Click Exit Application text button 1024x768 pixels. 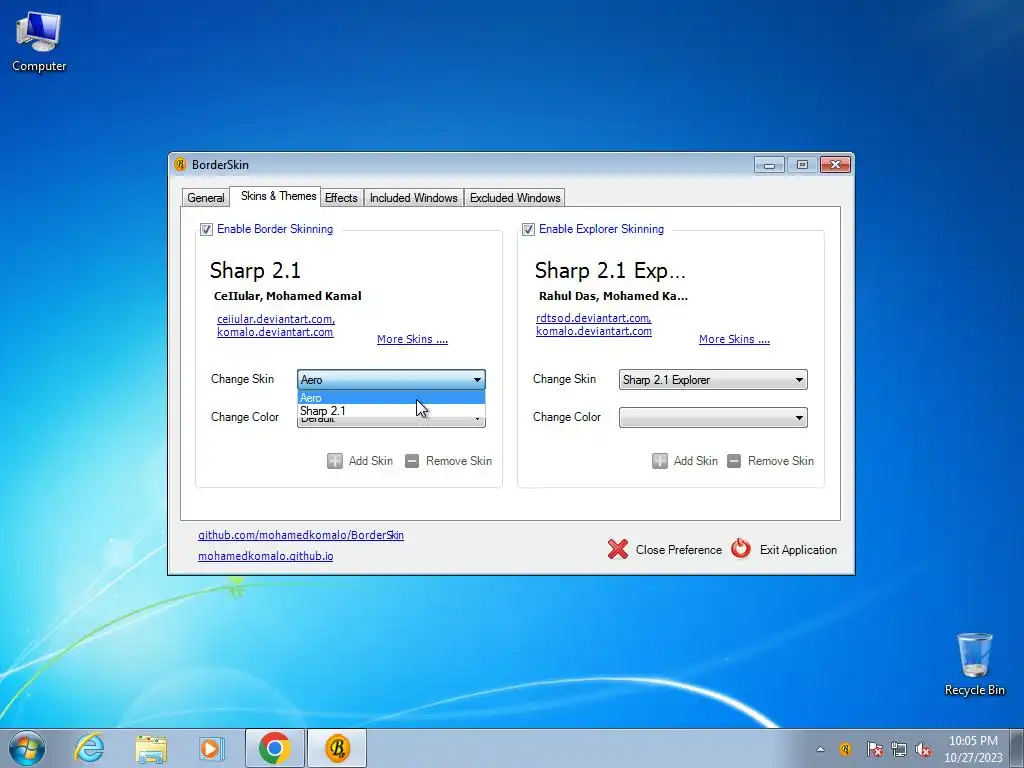pyautogui.click(x=798, y=550)
